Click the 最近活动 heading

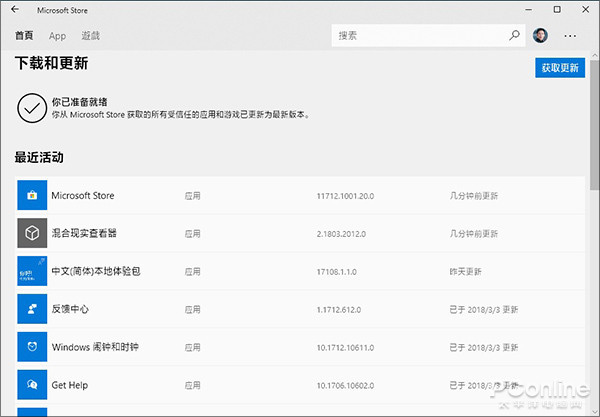point(39,157)
